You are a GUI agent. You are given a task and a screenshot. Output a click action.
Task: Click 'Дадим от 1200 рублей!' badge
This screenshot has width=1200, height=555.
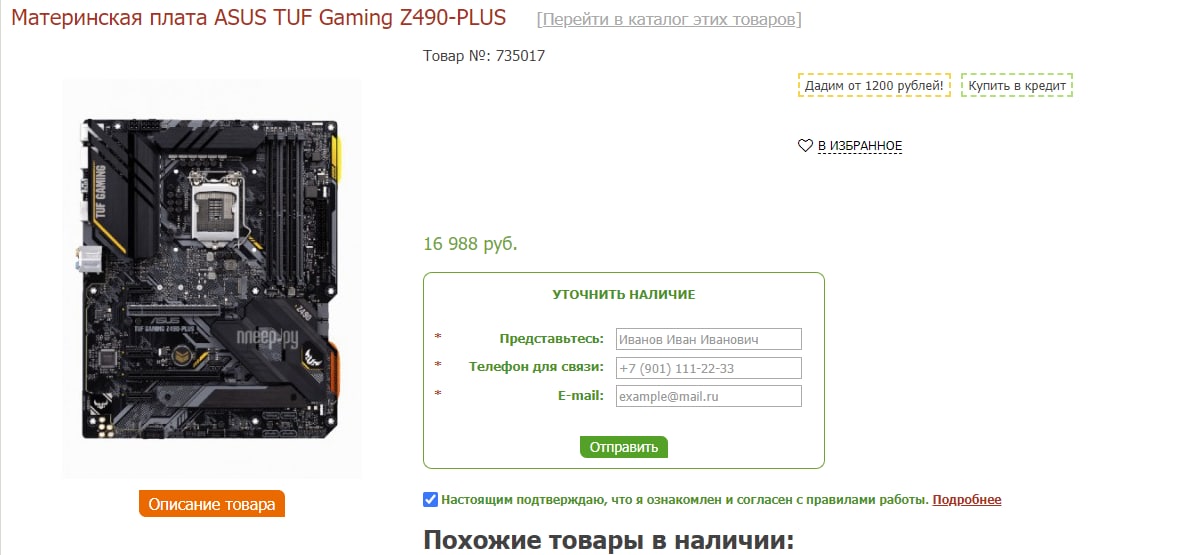(x=874, y=85)
